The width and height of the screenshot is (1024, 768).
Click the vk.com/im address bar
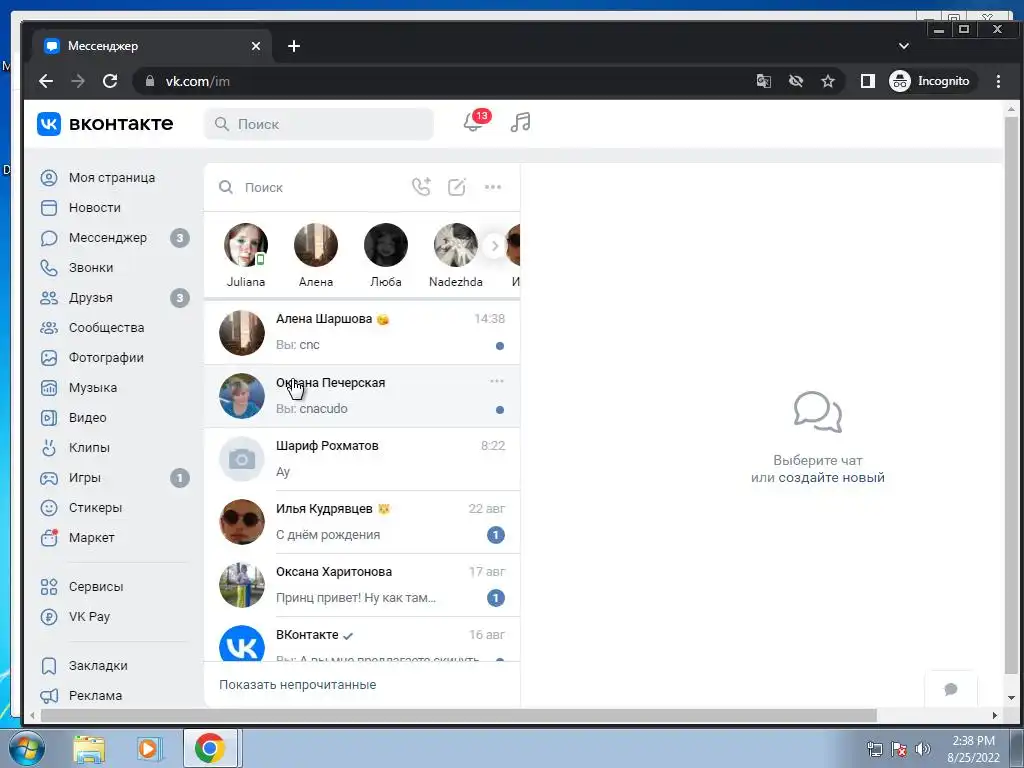444,81
